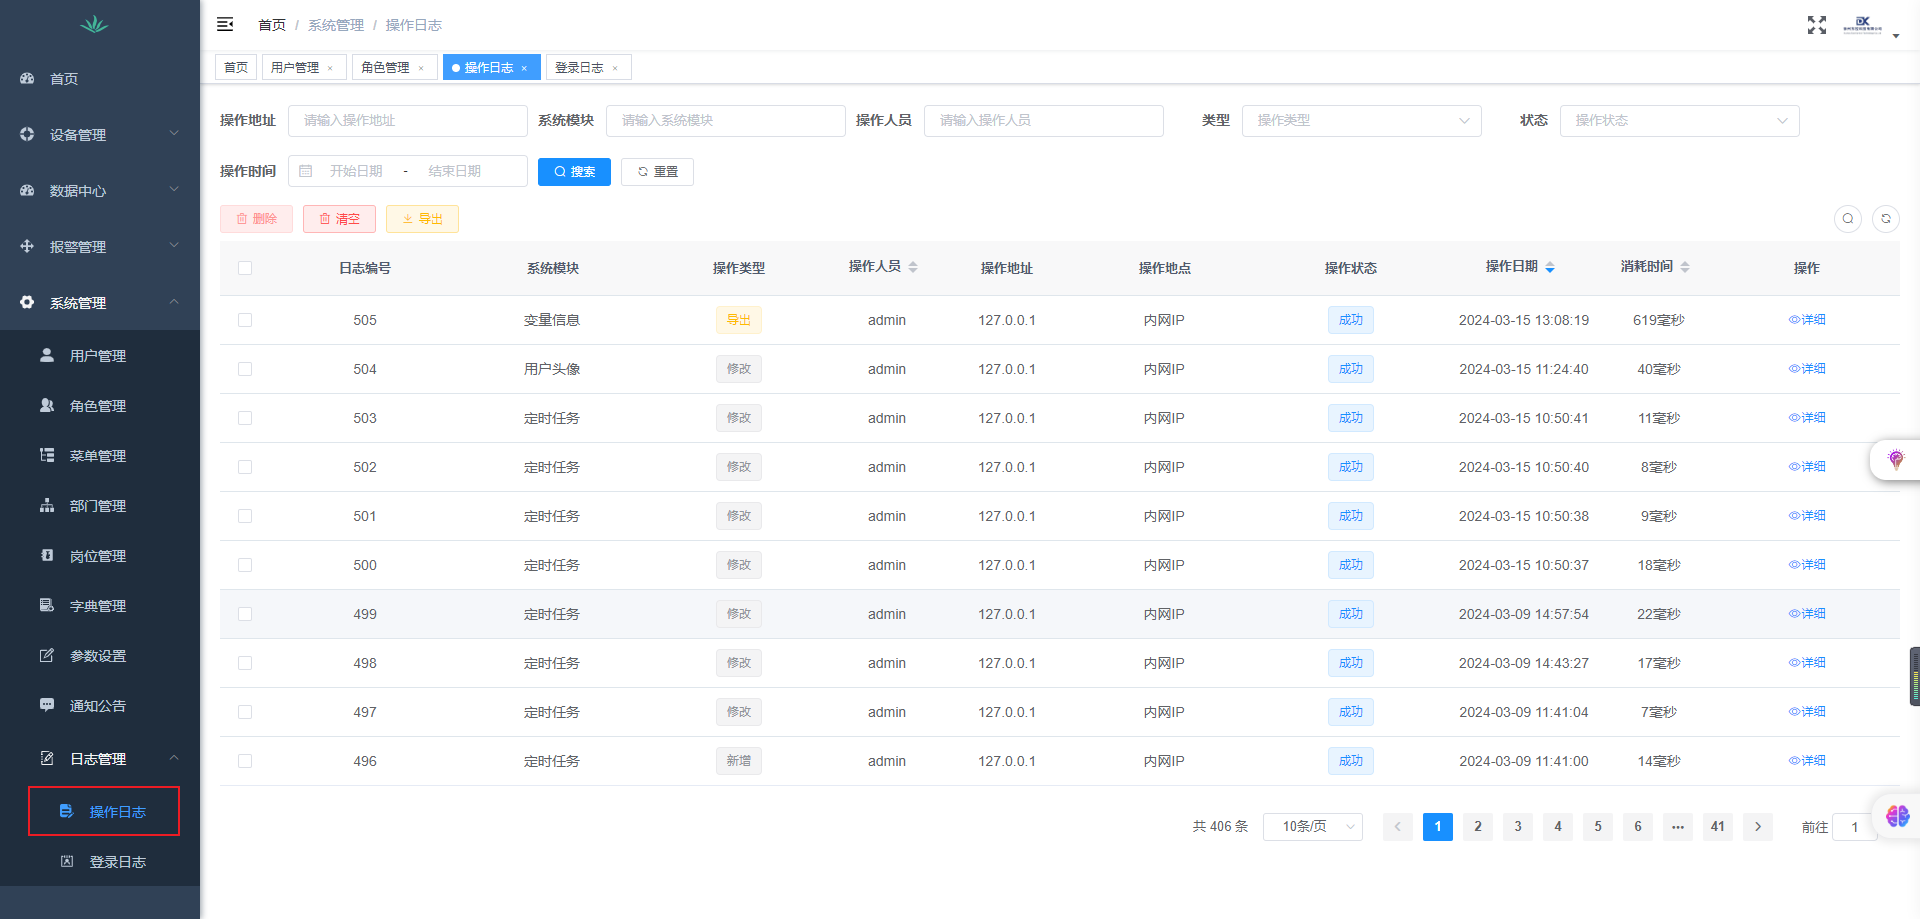Click the 菜单管理 list icon
This screenshot has width=1920, height=919.
tap(47, 455)
